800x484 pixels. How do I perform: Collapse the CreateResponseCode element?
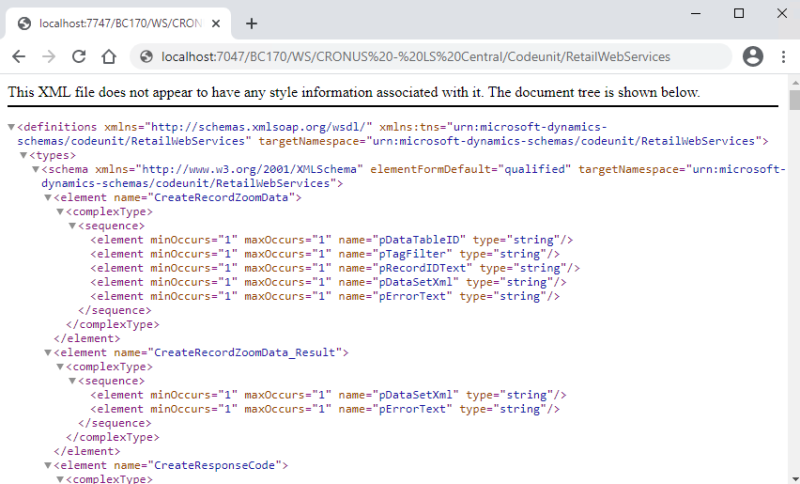tap(49, 466)
